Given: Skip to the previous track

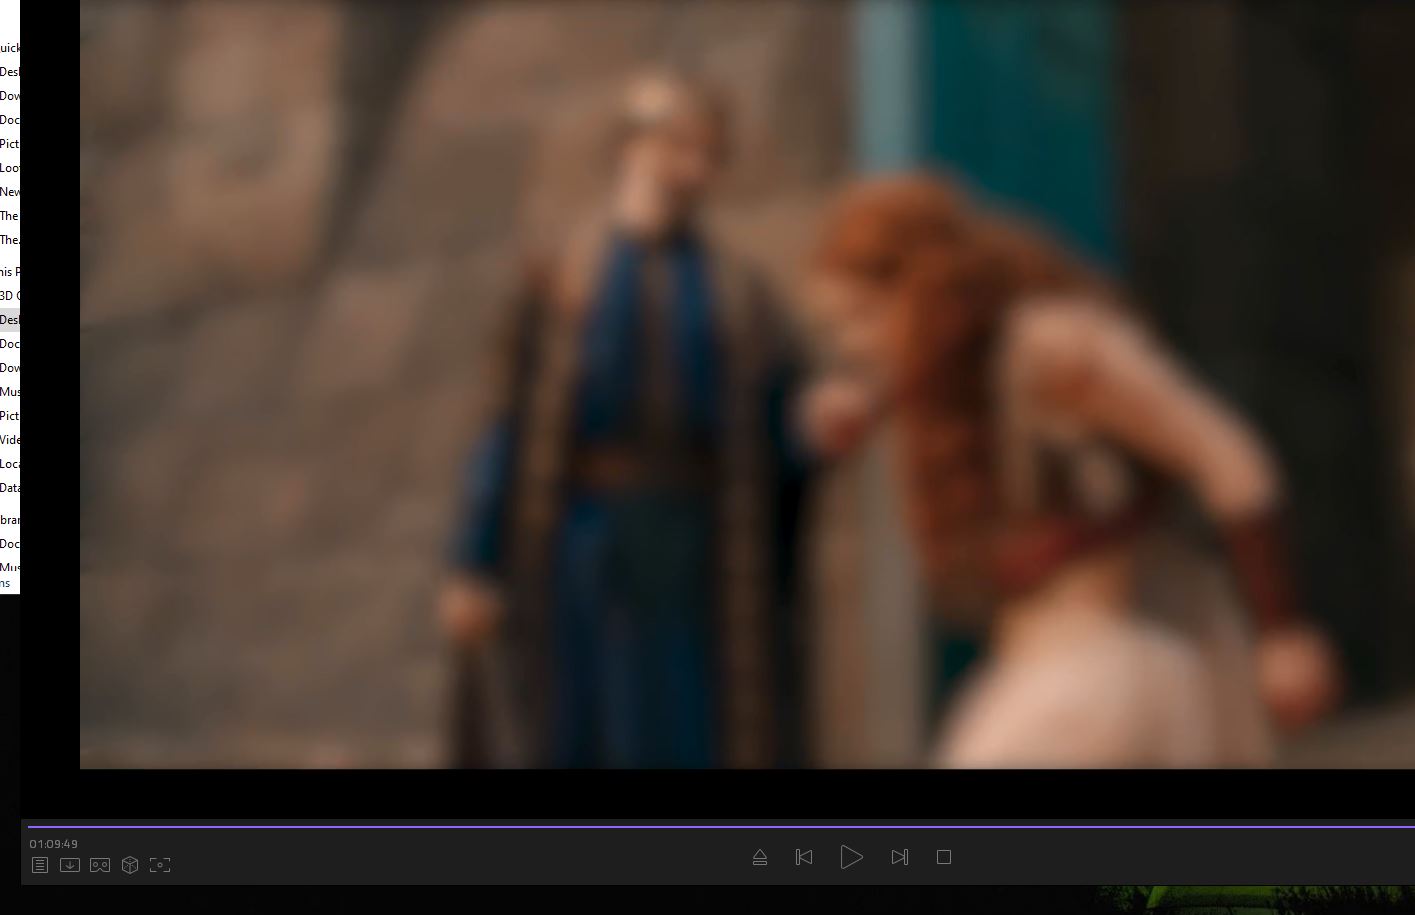Looking at the screenshot, I should [x=804, y=857].
